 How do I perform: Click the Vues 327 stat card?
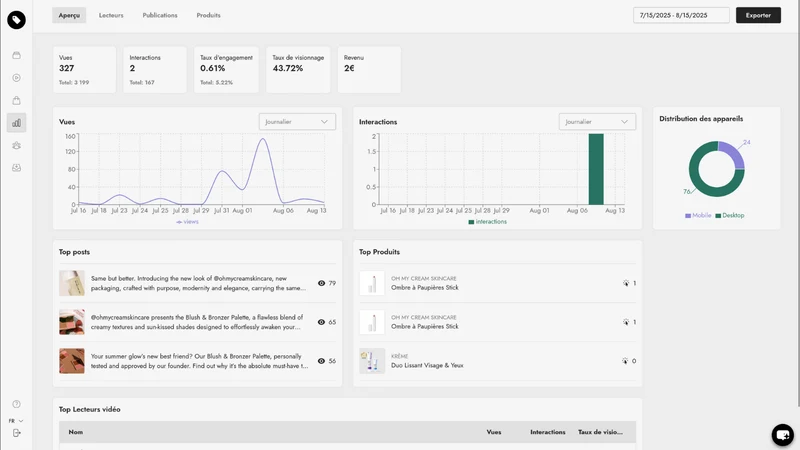pos(85,70)
